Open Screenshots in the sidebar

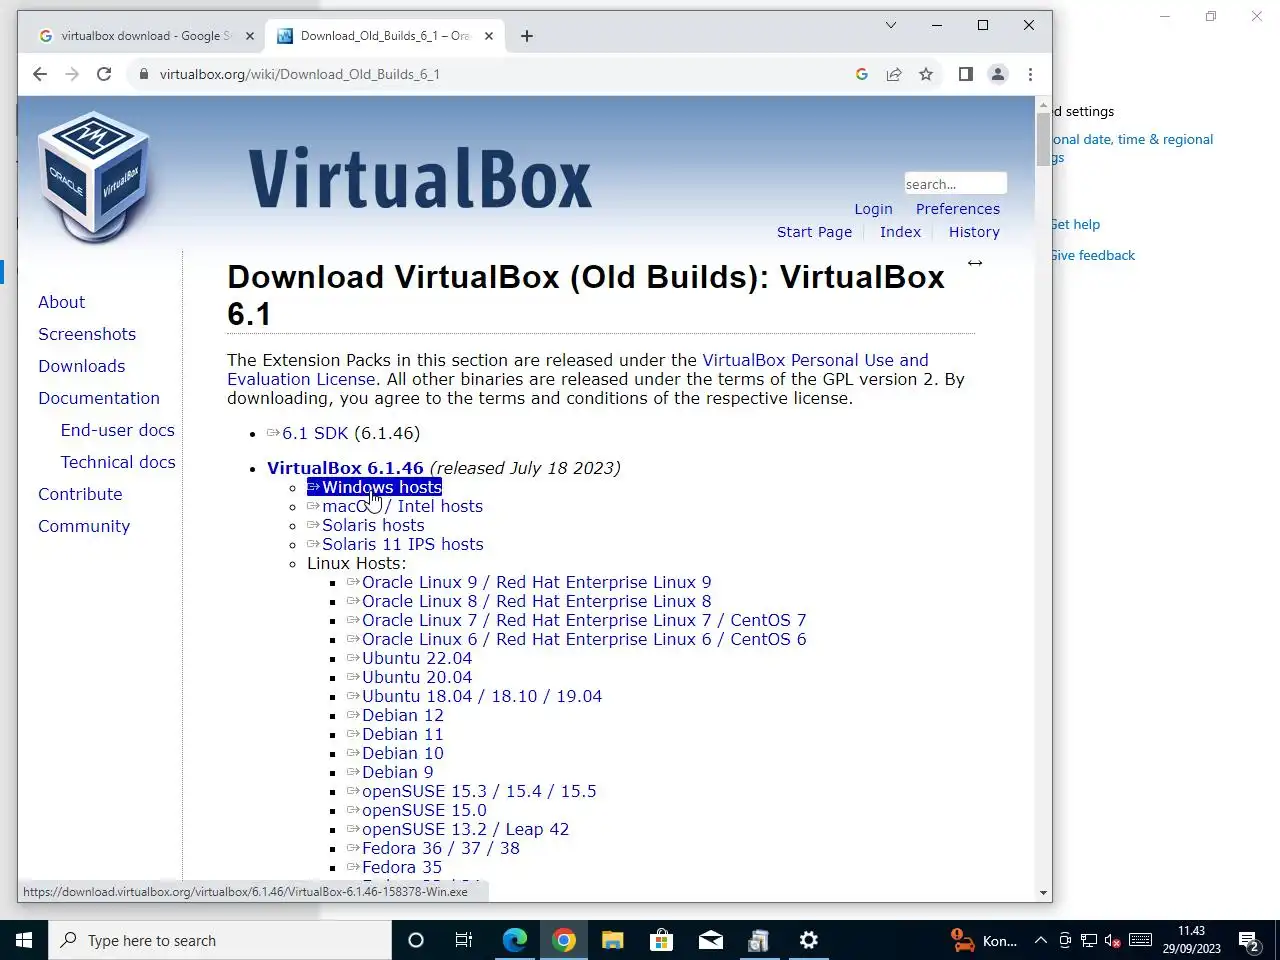[87, 334]
